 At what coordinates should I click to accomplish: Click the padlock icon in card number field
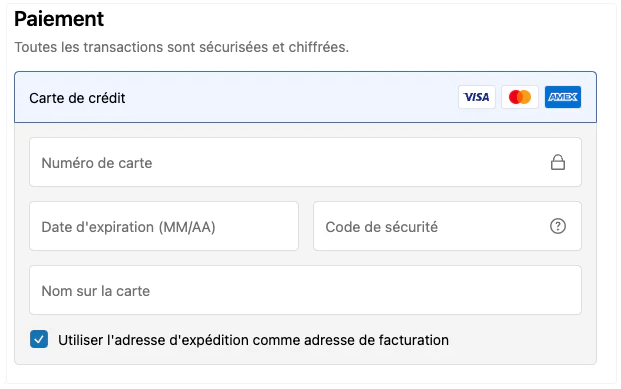tap(558, 162)
